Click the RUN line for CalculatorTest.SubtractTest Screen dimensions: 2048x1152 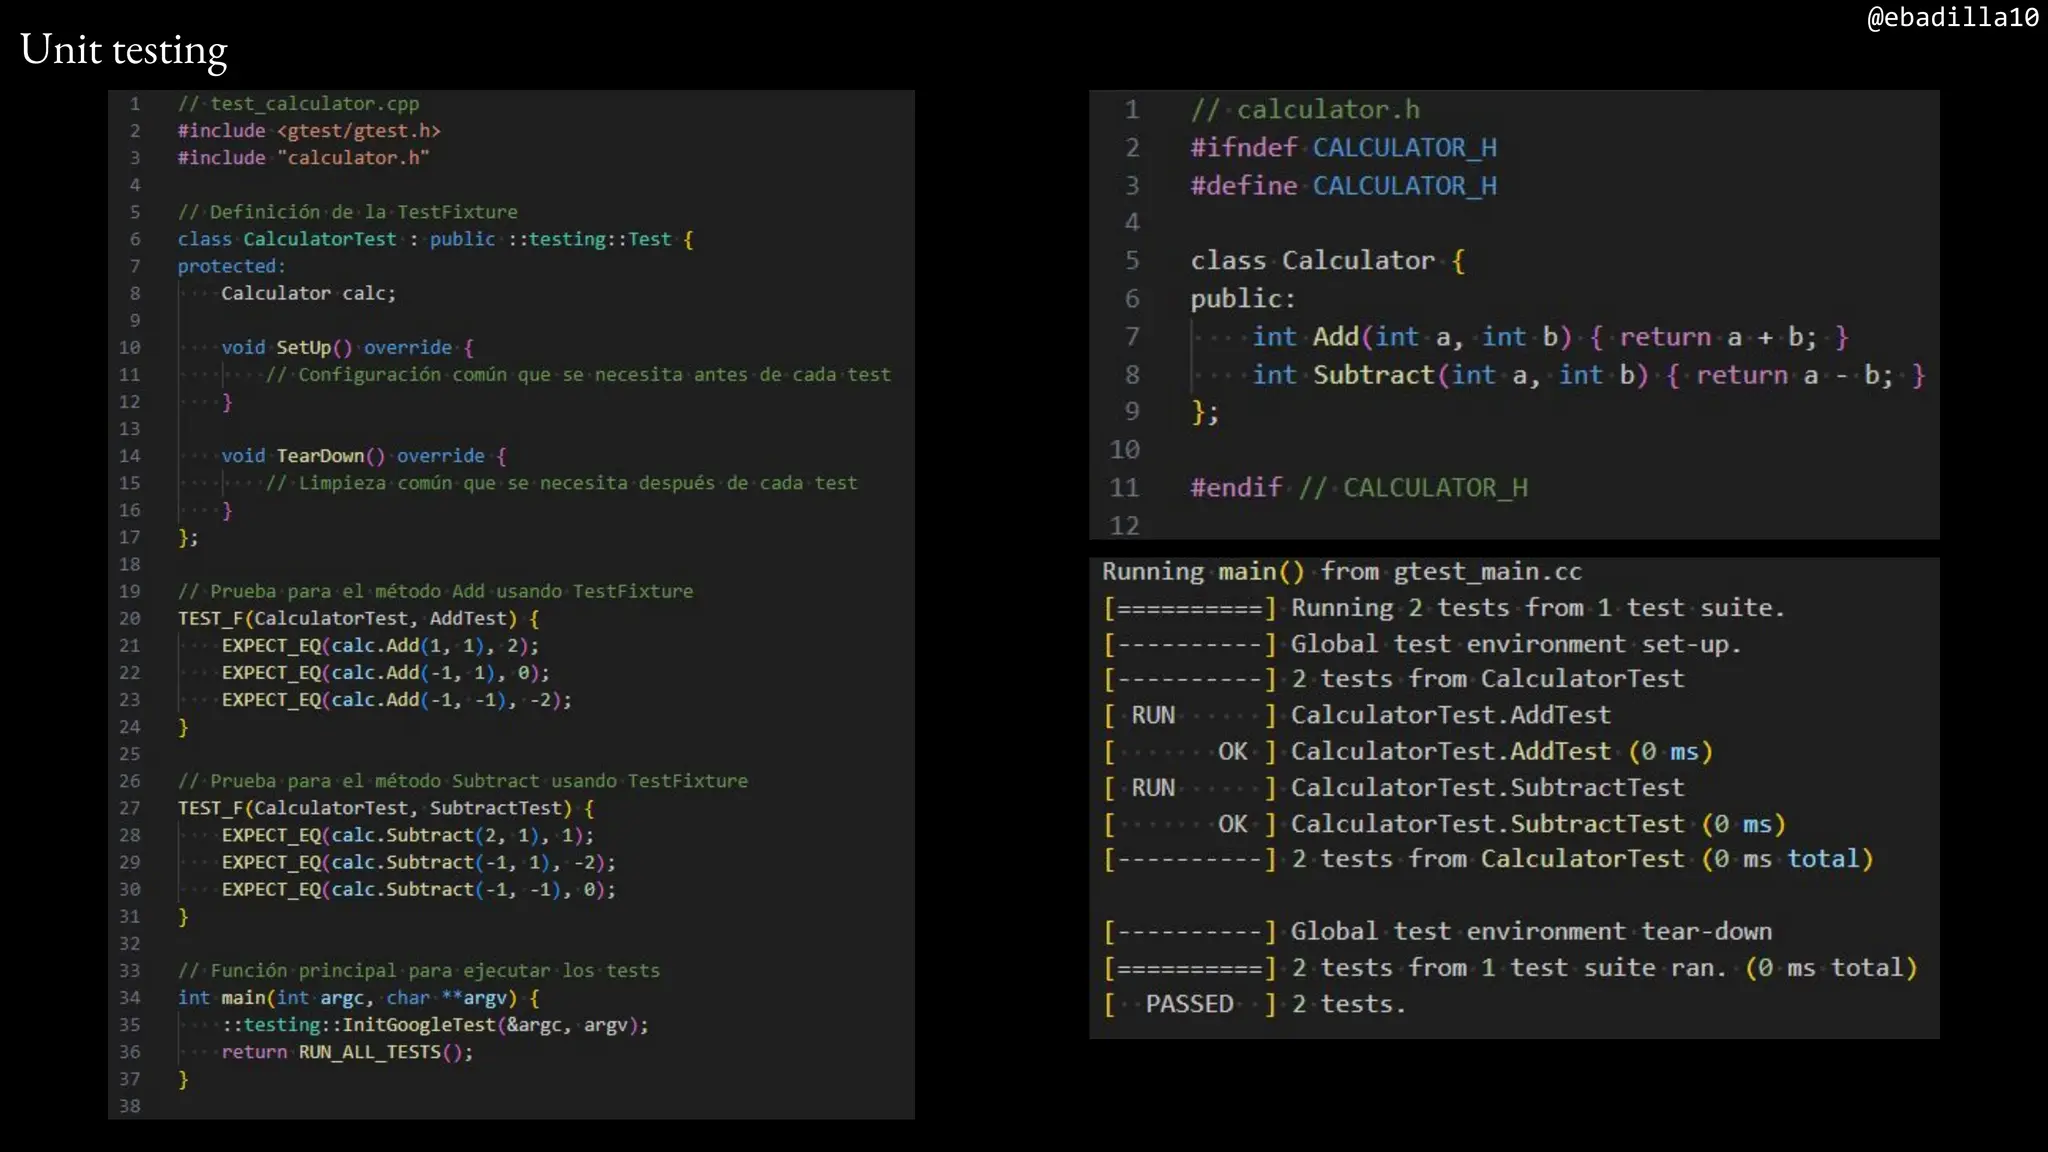pyautogui.click(x=1393, y=787)
